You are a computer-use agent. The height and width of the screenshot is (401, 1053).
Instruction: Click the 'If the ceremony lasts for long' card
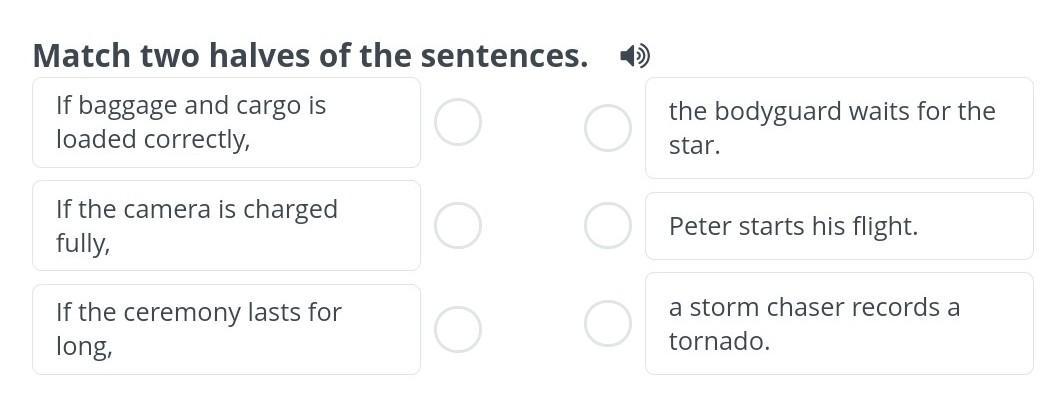226,329
